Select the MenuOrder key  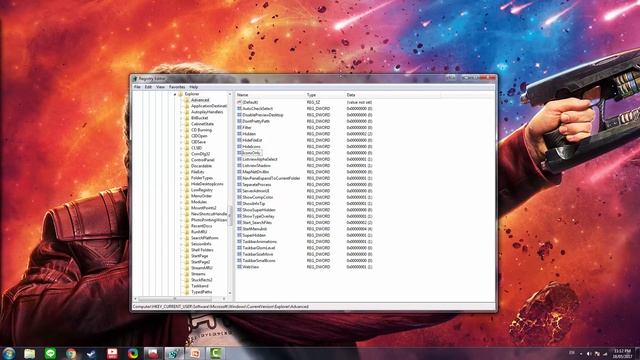tap(202, 196)
